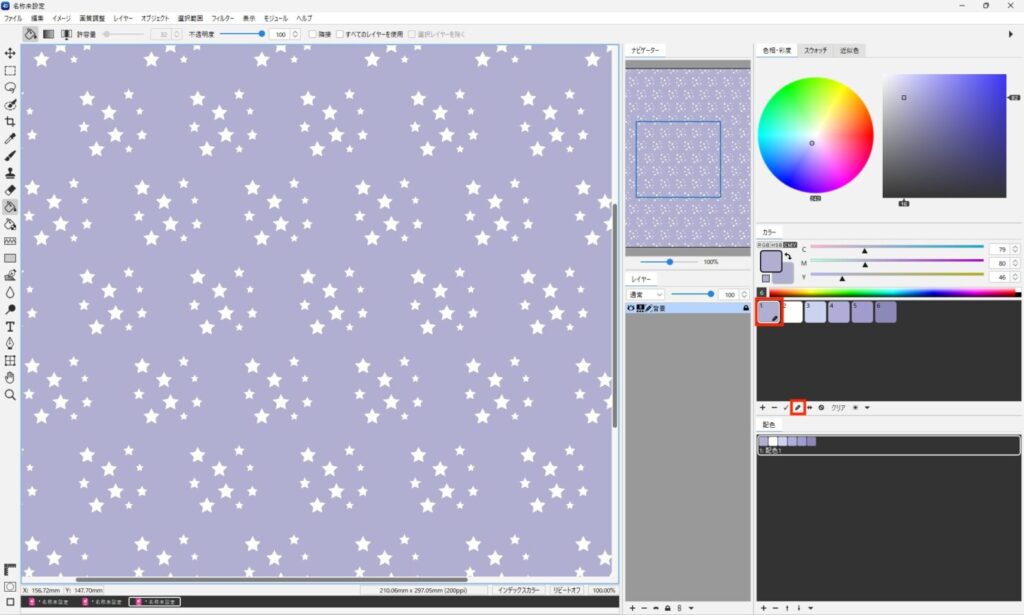Image resolution: width=1024 pixels, height=615 pixels.
Task: Select the Hand pan tool
Action: pos(10,377)
